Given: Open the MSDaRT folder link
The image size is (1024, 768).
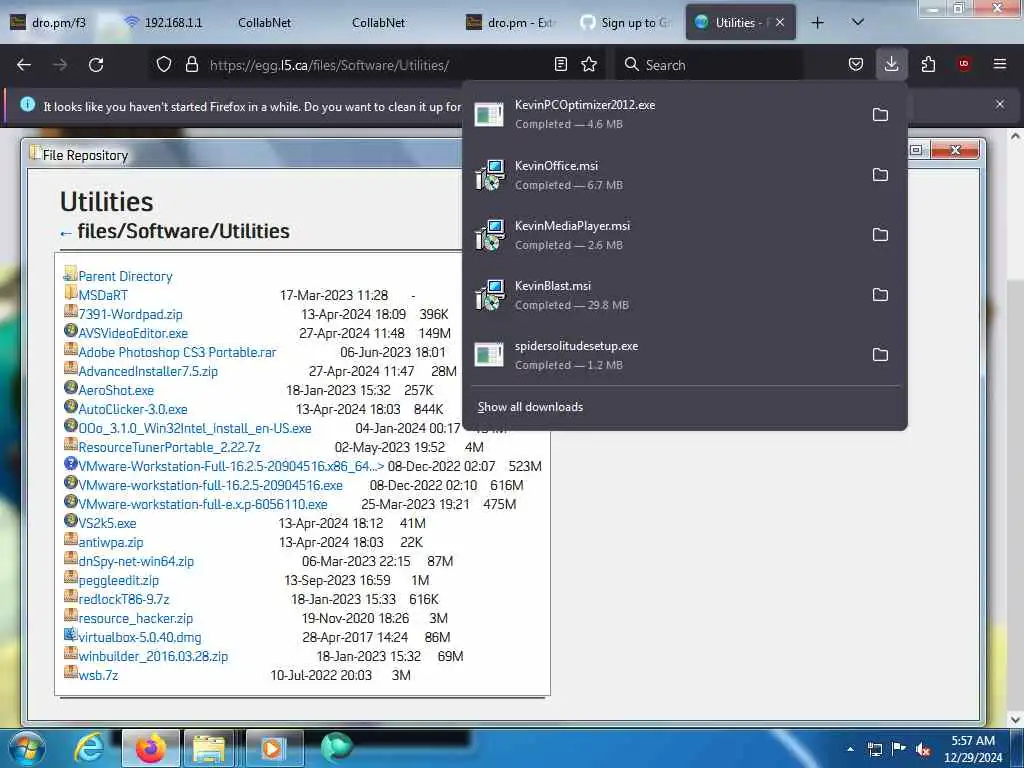Looking at the screenshot, I should (x=103, y=295).
